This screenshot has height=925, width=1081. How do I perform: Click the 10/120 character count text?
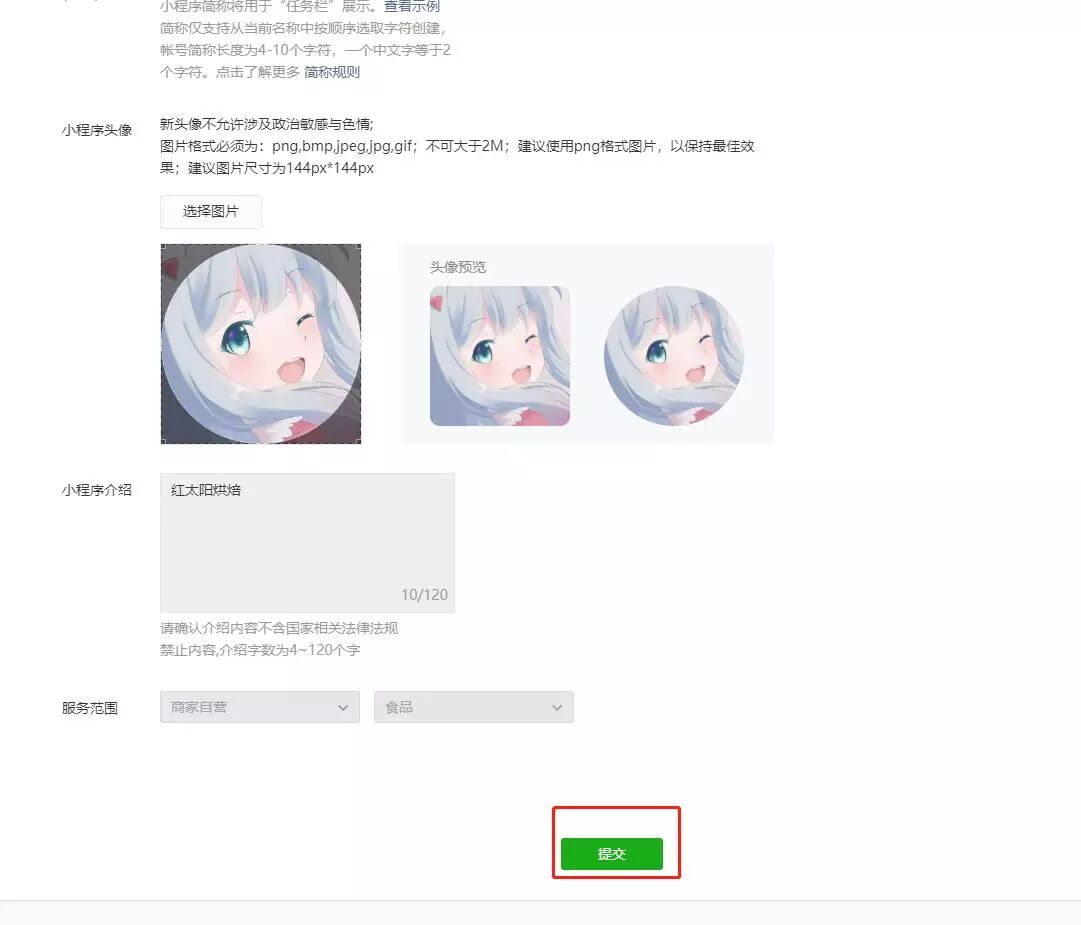click(x=424, y=594)
